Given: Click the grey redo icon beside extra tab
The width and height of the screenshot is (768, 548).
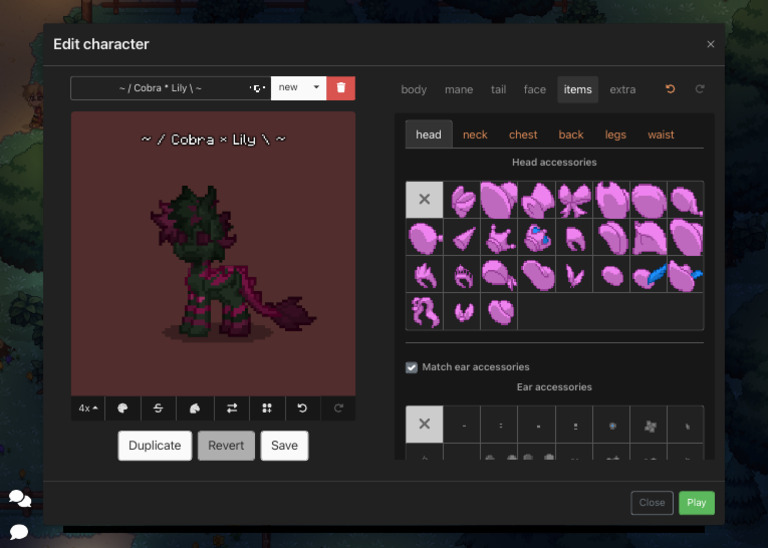Looking at the screenshot, I should tap(700, 89).
